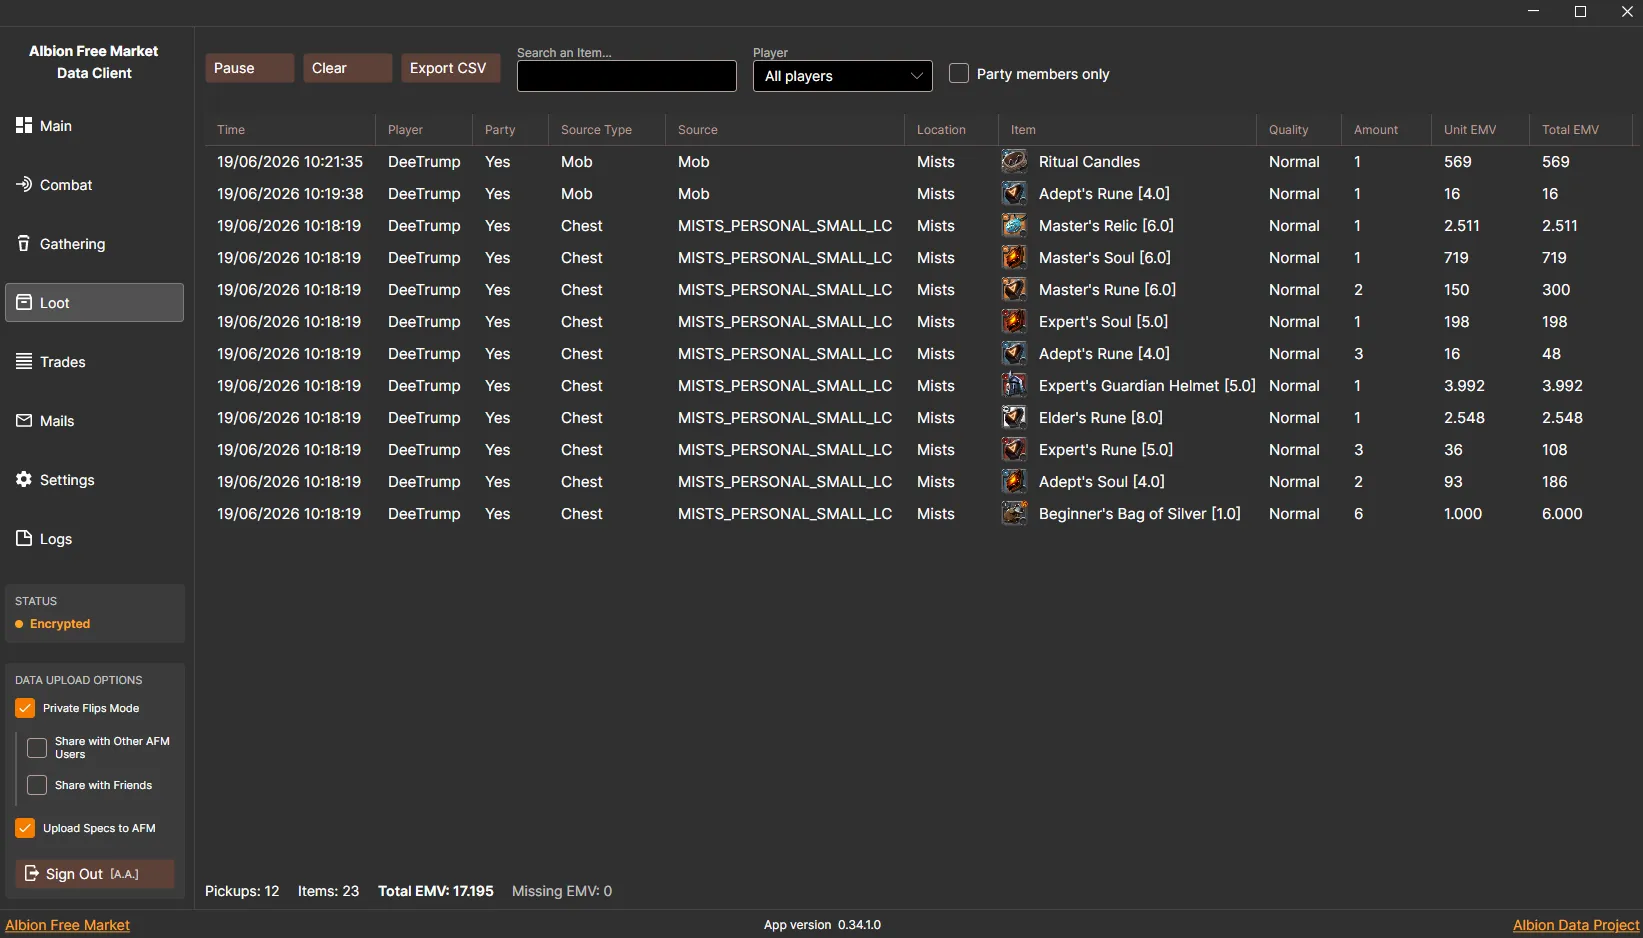Click Adept's Soul [4.0] item icon
The height and width of the screenshot is (938, 1643).
pos(1014,481)
